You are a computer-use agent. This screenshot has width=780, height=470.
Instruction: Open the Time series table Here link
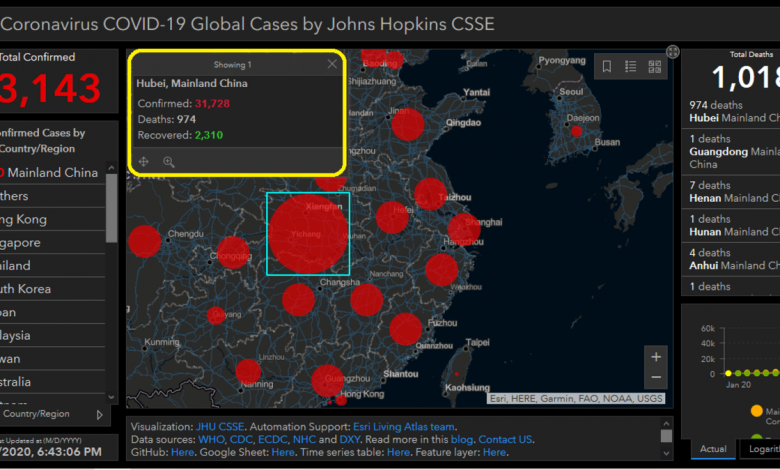coord(398,453)
